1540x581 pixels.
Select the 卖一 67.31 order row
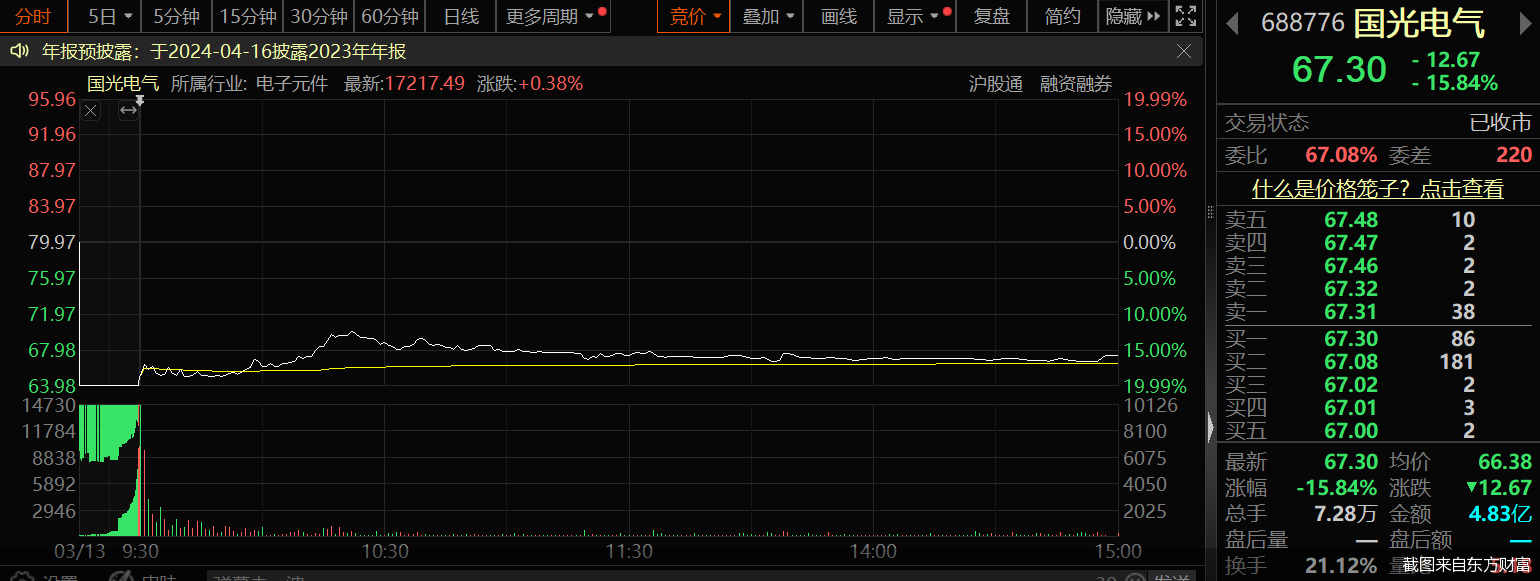(x=1378, y=312)
